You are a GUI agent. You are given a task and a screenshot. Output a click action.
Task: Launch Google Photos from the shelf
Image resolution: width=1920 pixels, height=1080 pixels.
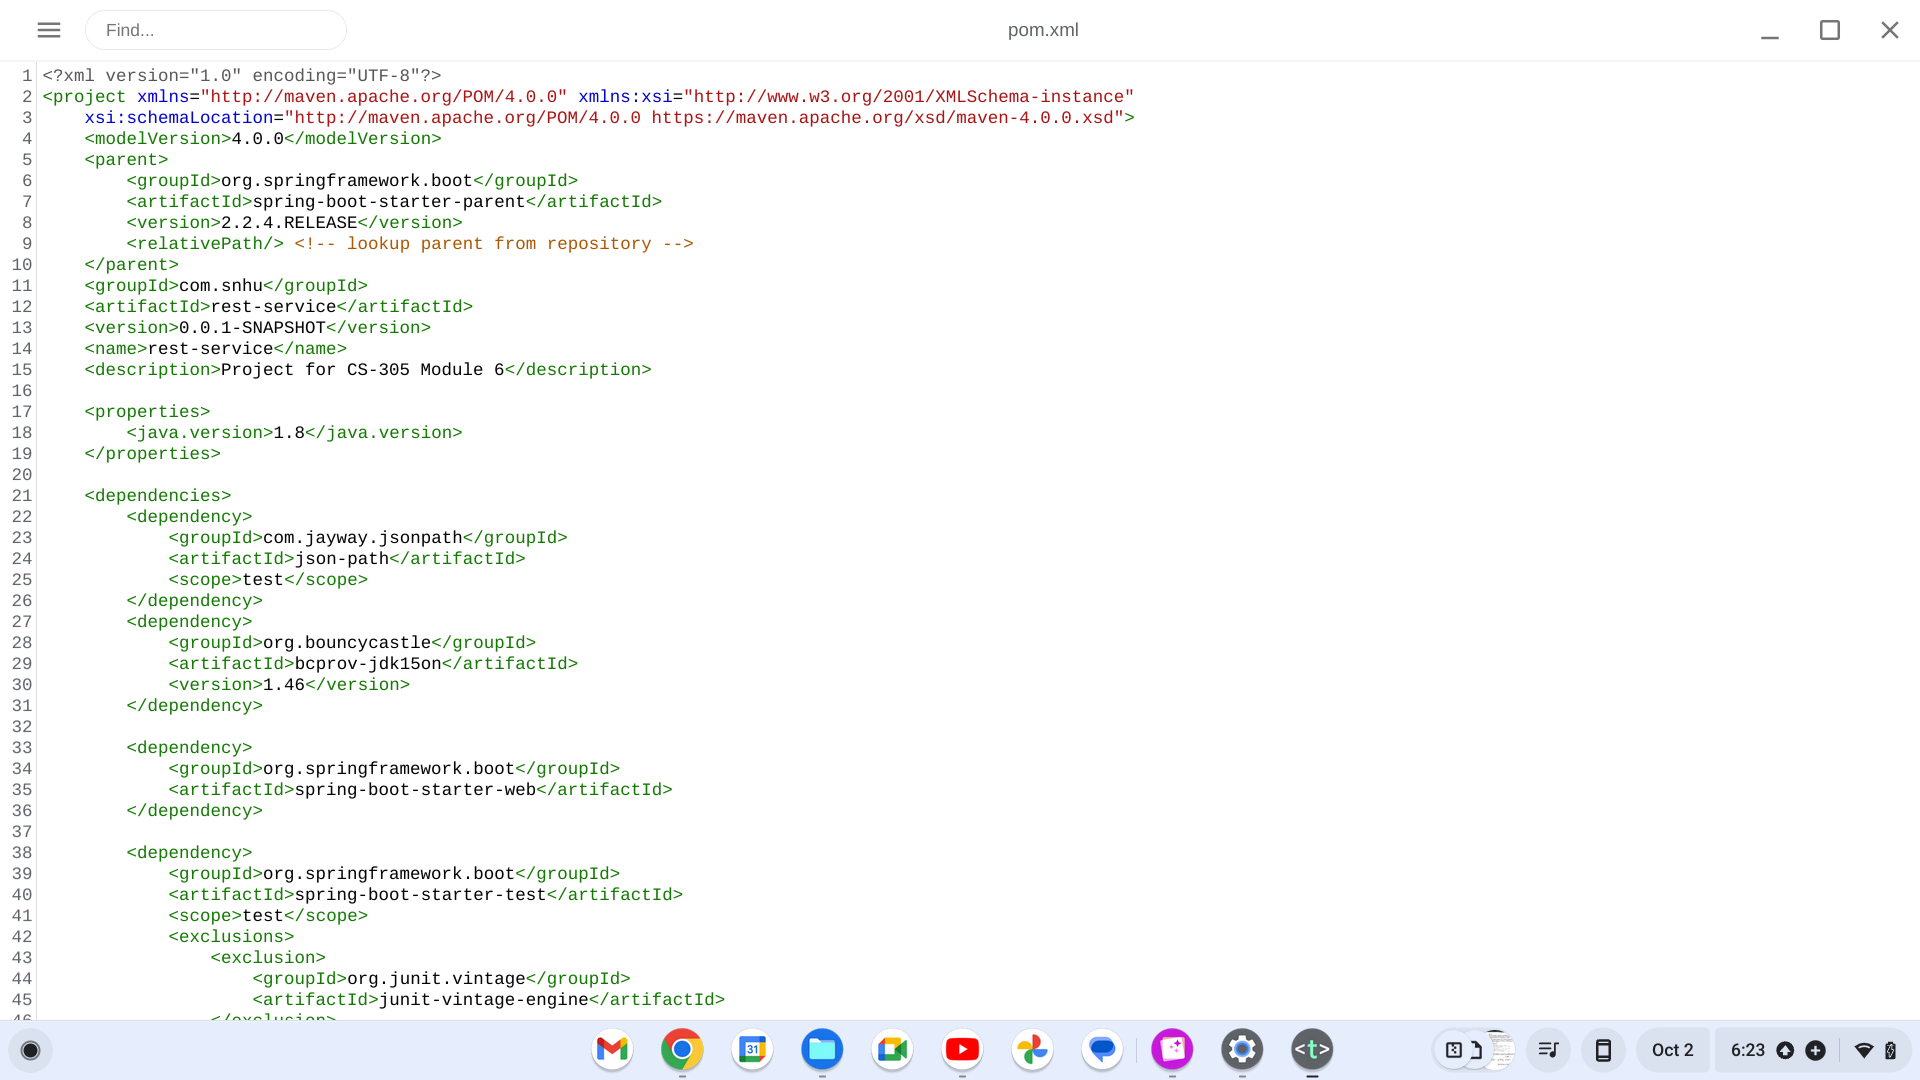click(1032, 1050)
